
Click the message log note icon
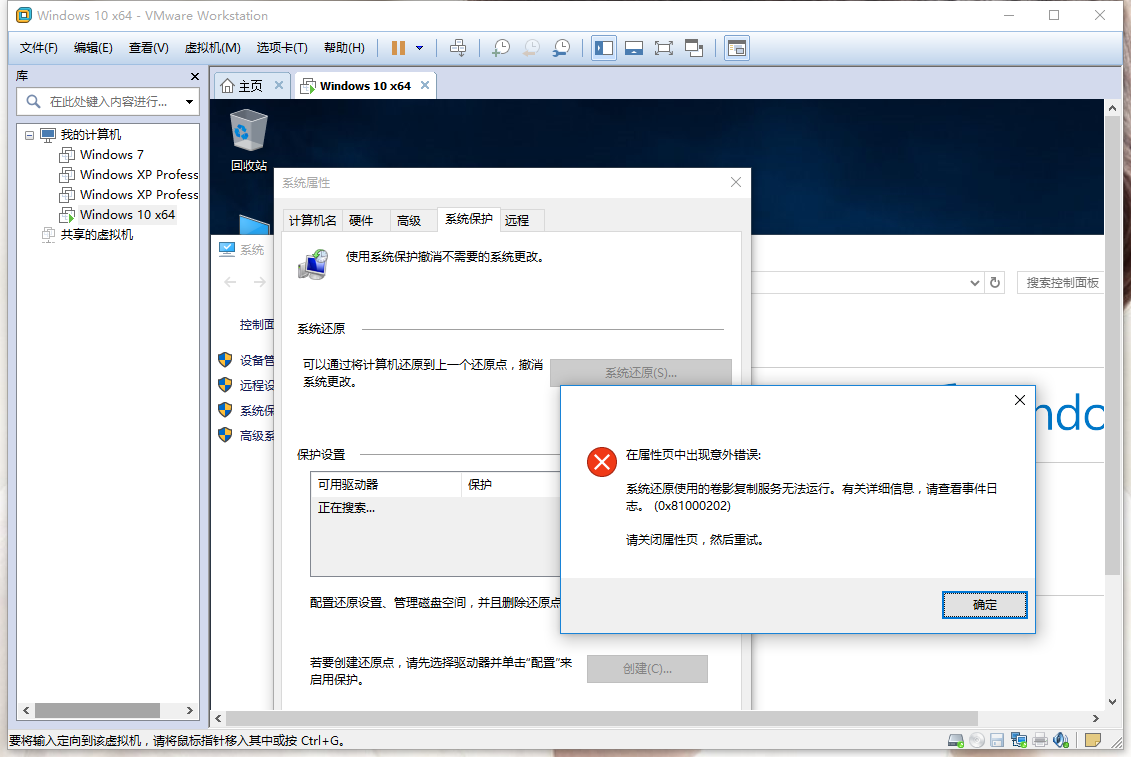click(1093, 740)
